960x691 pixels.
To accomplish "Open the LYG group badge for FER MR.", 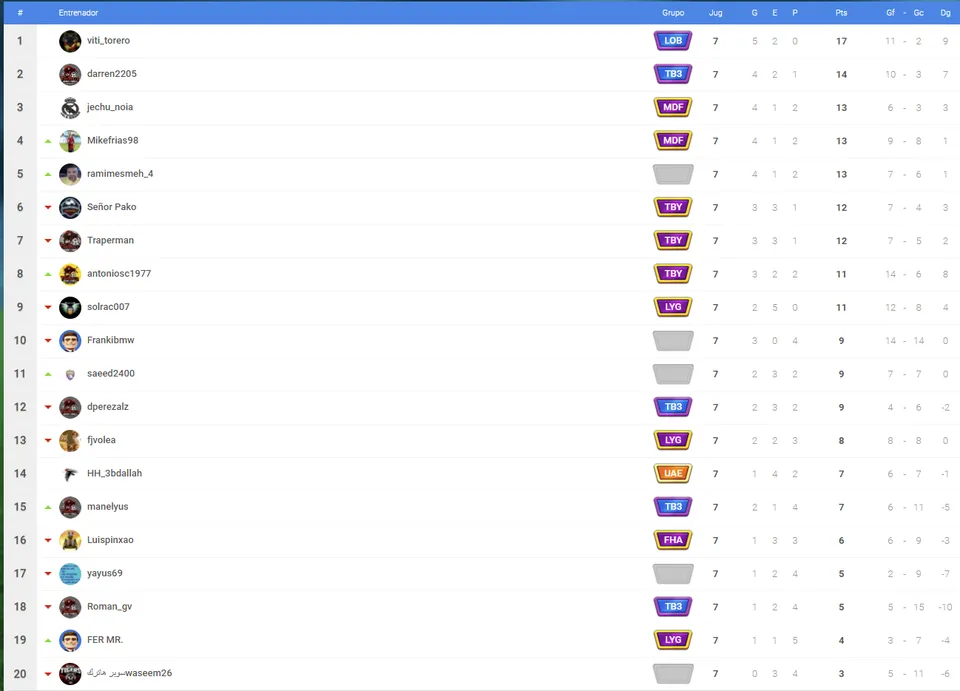I will (x=673, y=640).
